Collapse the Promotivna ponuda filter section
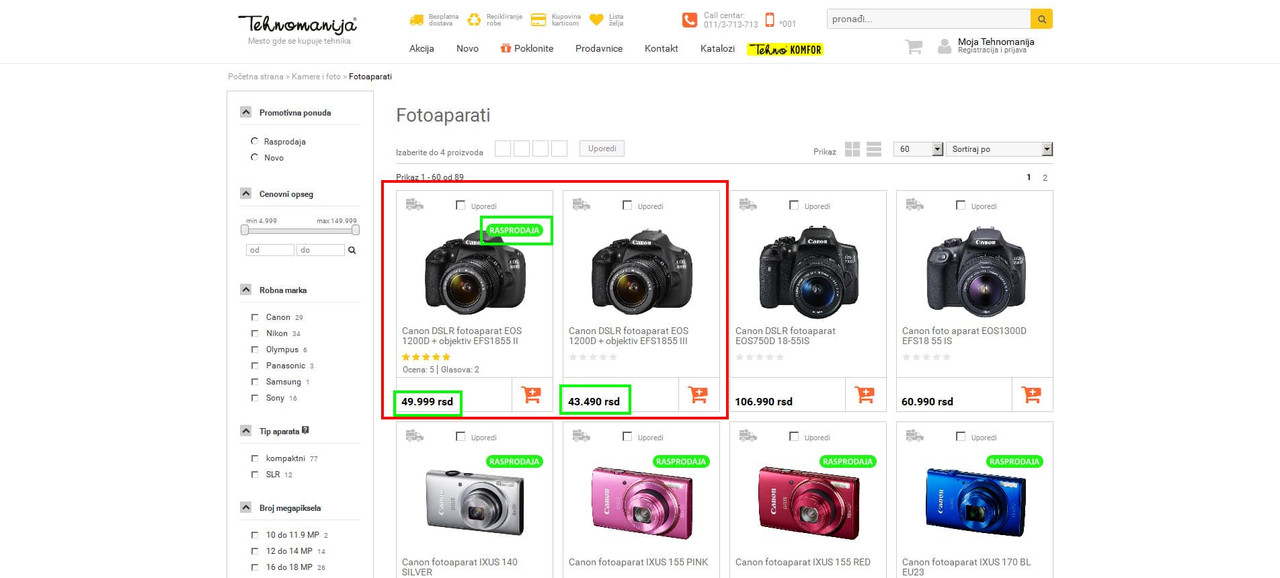 point(246,112)
